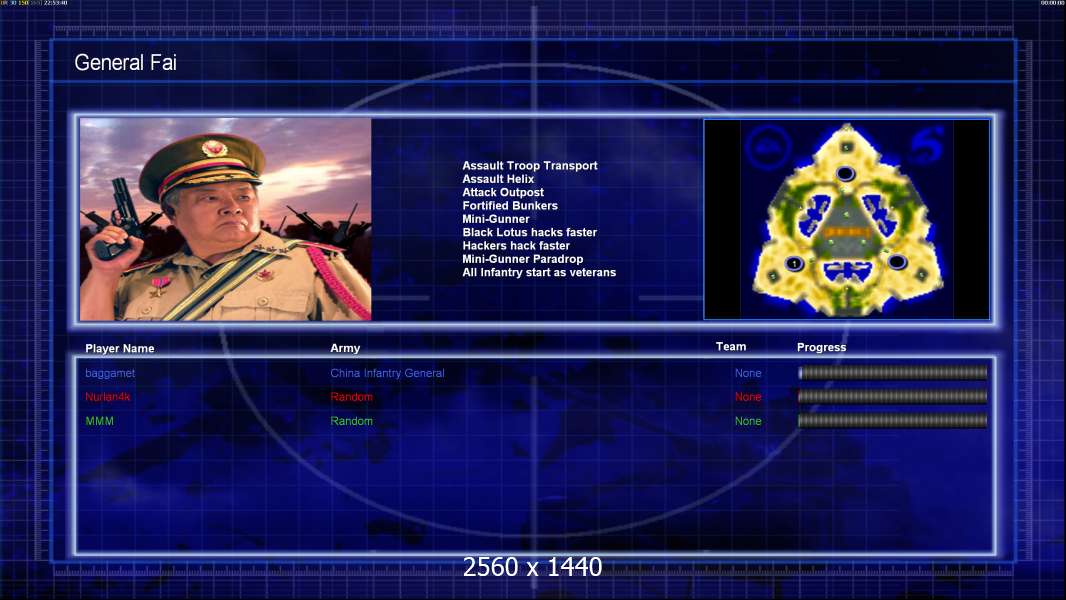Select player name baggamet
The height and width of the screenshot is (600, 1066).
coord(110,373)
